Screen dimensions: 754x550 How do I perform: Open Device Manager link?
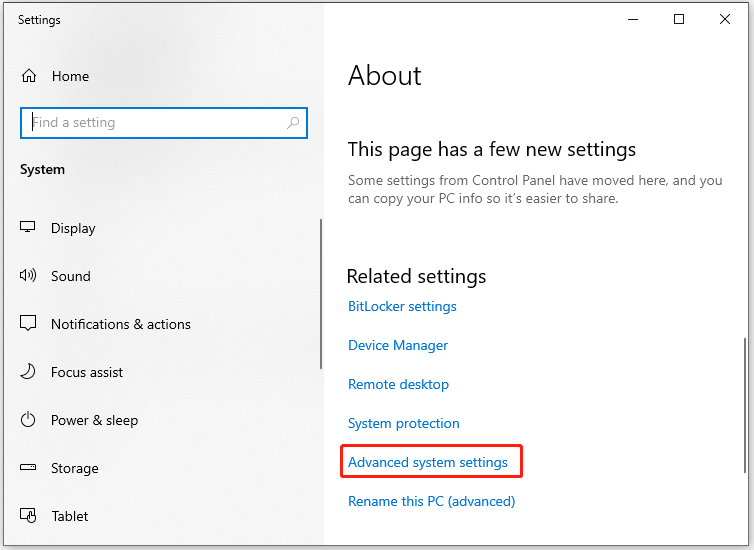click(398, 345)
